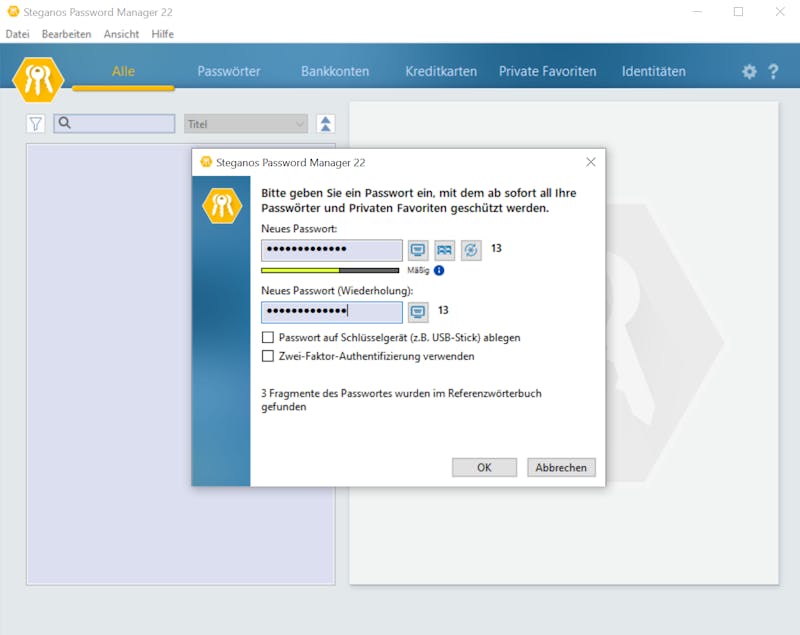The height and width of the screenshot is (635, 800).
Task: Minimize the main Steganos window
Action: coord(697,11)
